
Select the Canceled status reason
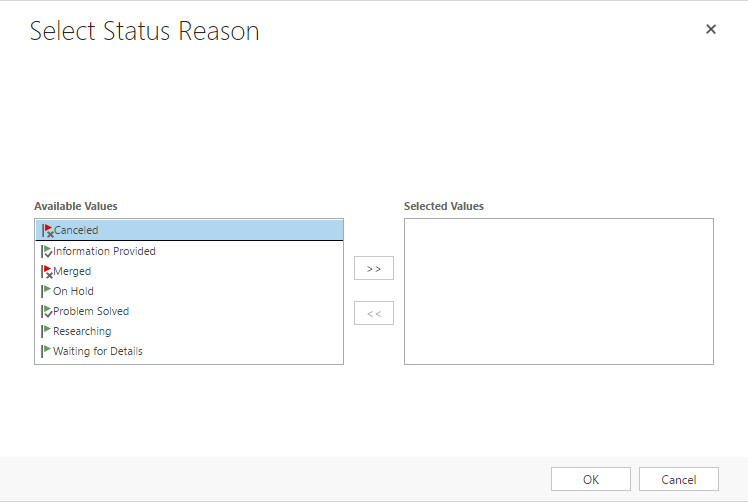click(189, 230)
